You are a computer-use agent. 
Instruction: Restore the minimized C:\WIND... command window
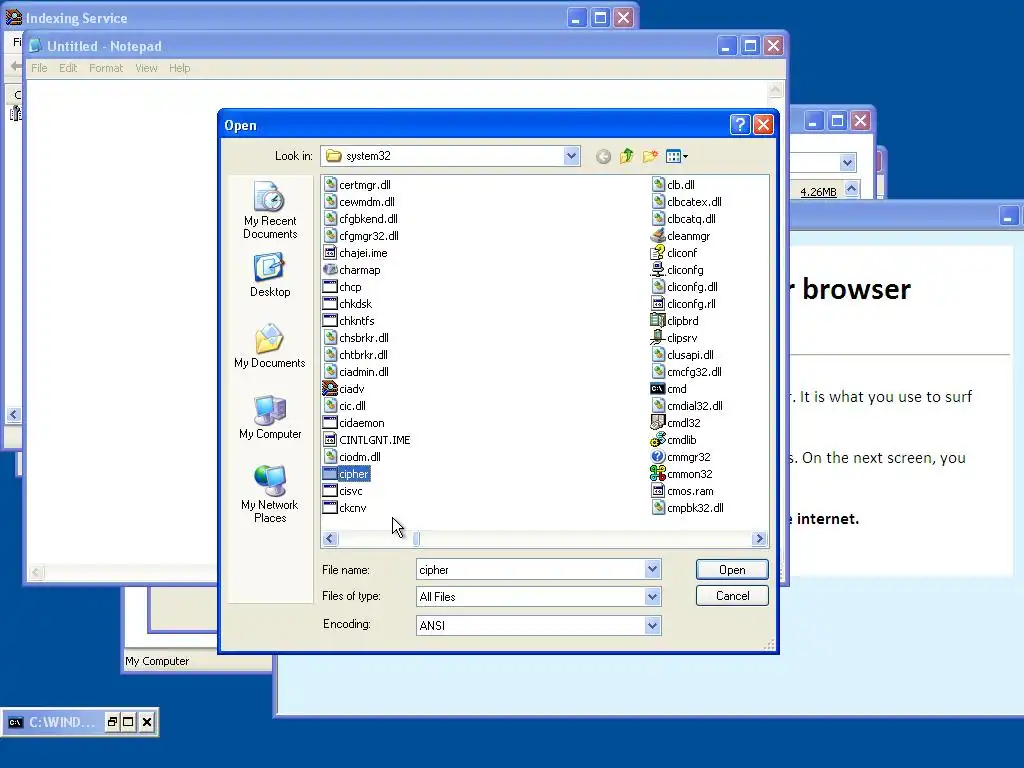(112, 722)
